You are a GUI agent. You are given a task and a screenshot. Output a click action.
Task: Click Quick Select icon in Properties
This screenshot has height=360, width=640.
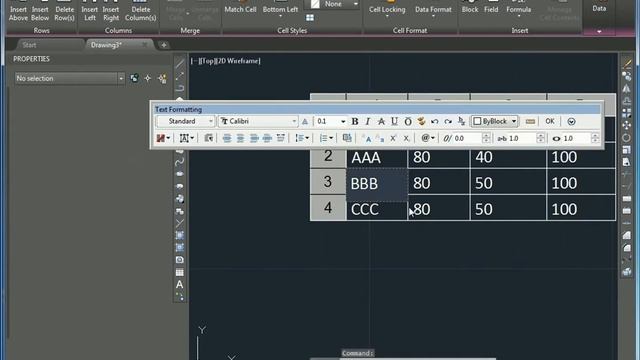(162, 78)
